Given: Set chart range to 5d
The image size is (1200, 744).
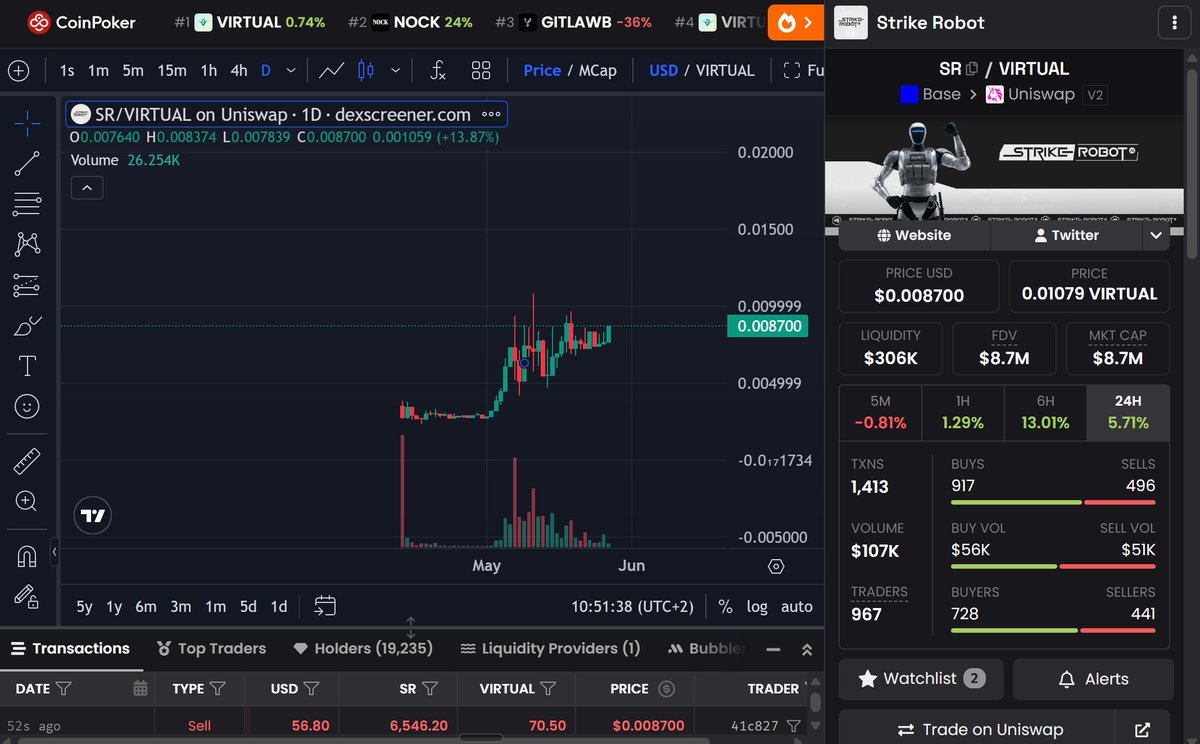Looking at the screenshot, I should 248,607.
